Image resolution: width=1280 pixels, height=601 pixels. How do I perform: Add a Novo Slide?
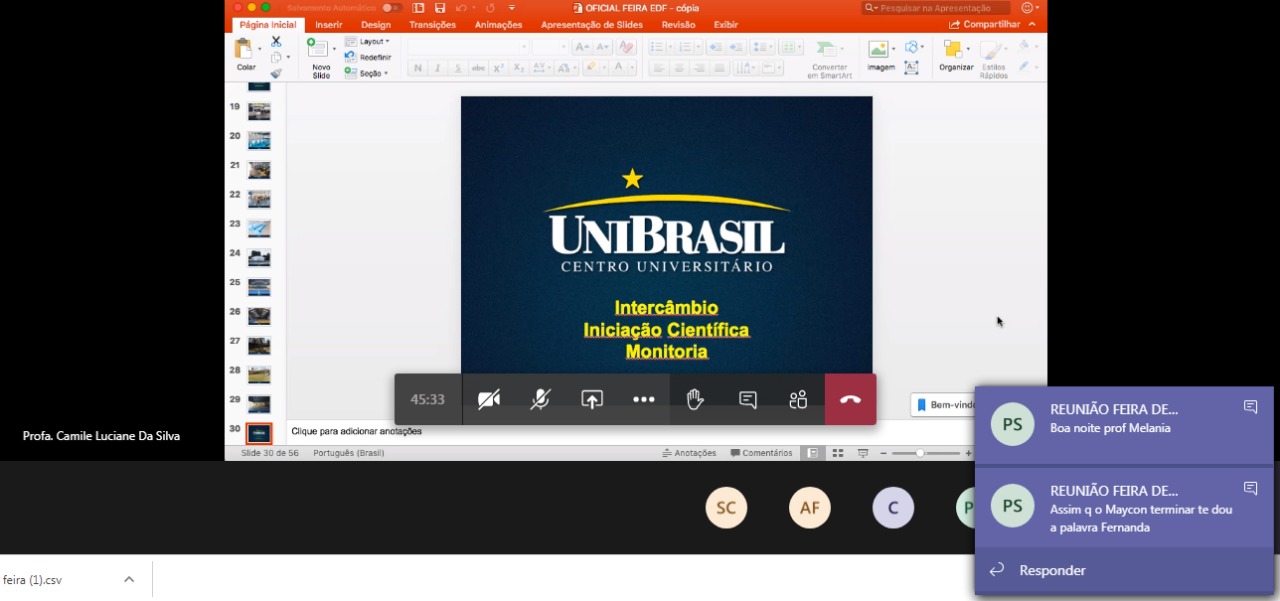319,58
